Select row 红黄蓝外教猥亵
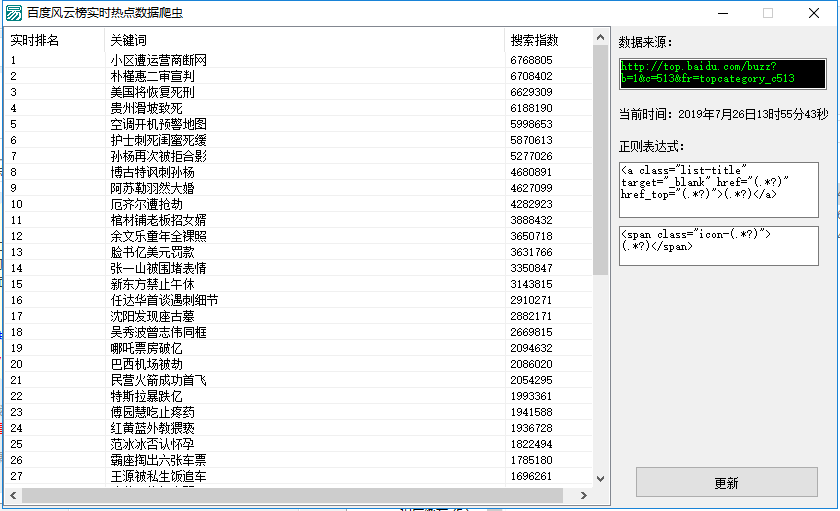Image resolution: width=840 pixels, height=511 pixels. click(298, 428)
